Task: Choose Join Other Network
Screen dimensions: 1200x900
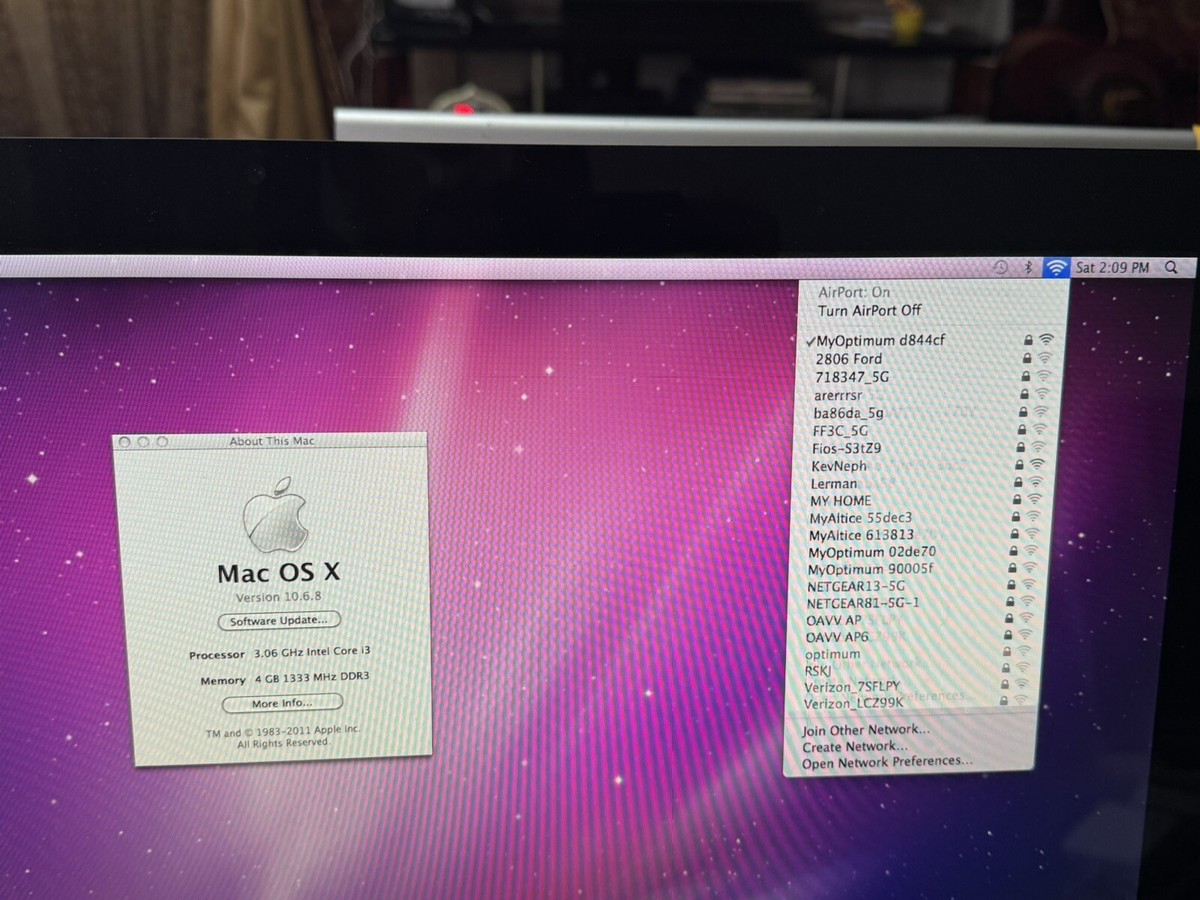Action: [x=862, y=730]
